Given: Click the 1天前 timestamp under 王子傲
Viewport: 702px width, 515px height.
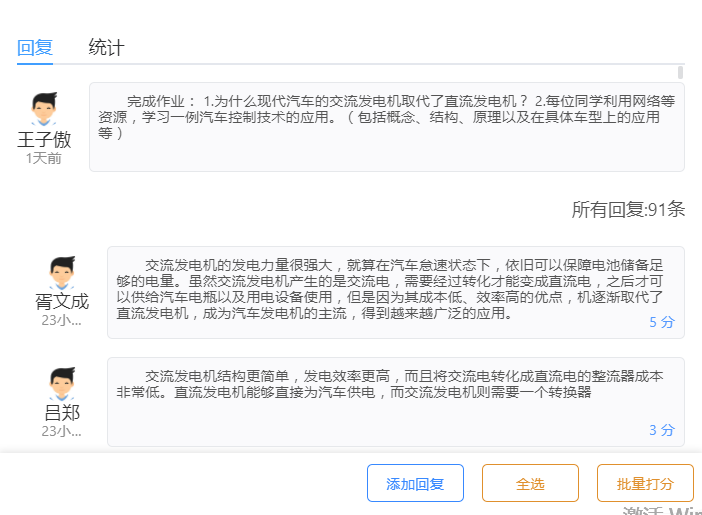Looking at the screenshot, I should click(44, 158).
